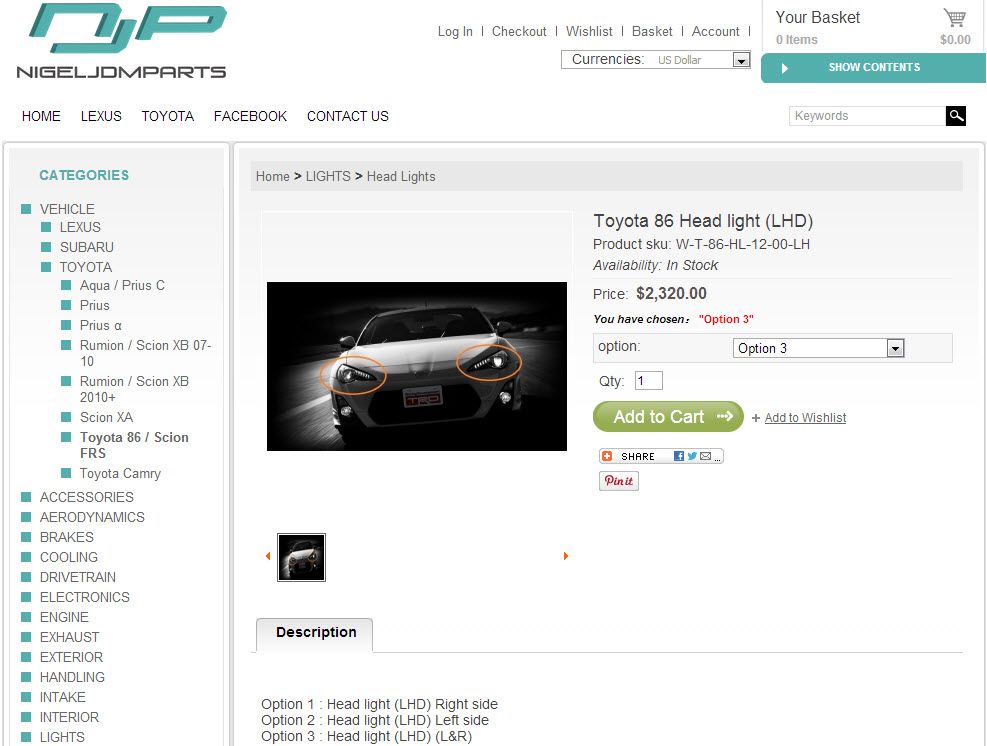Click the Qty input box
Image resolution: width=987 pixels, height=746 pixels.
[648, 381]
